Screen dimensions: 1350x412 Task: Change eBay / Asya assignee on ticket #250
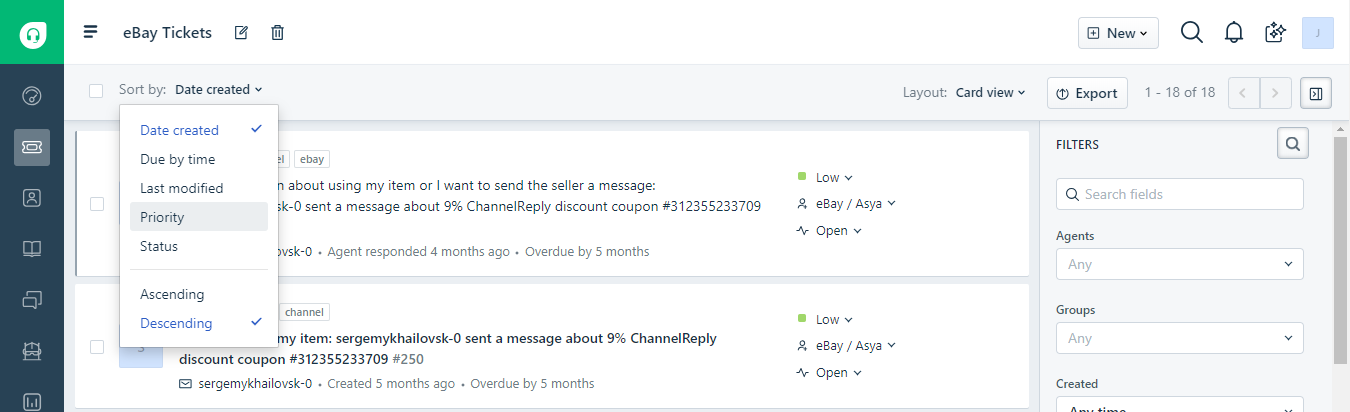847,346
